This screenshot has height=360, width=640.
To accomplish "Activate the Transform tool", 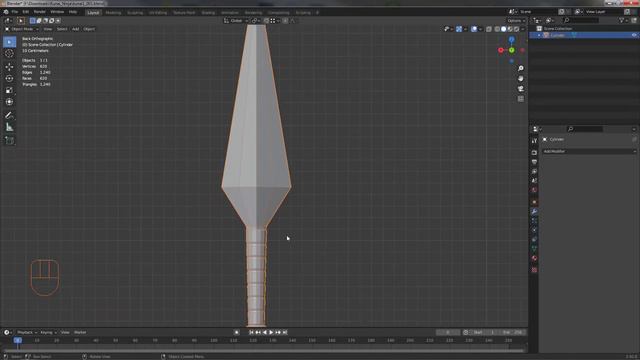I will pos(9,102).
